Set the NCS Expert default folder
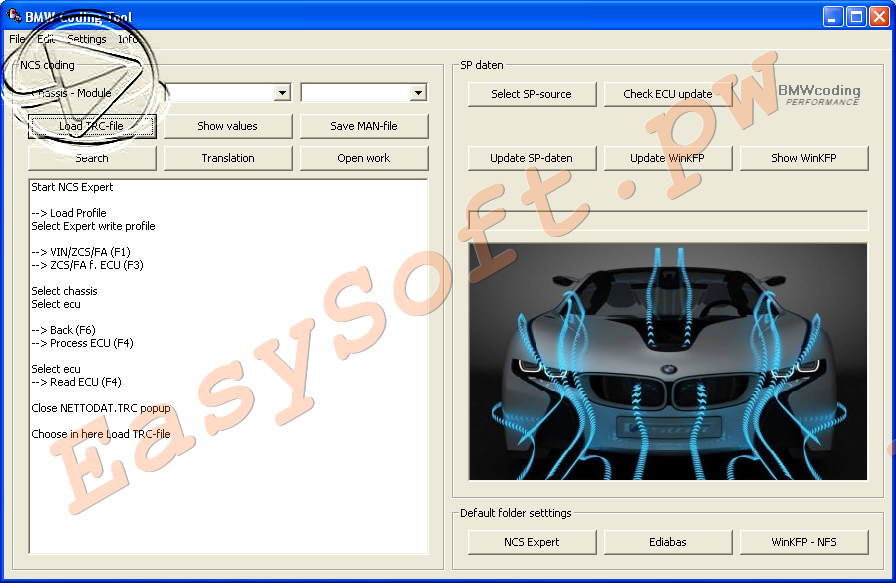The height and width of the screenshot is (583, 896). pyautogui.click(x=532, y=542)
